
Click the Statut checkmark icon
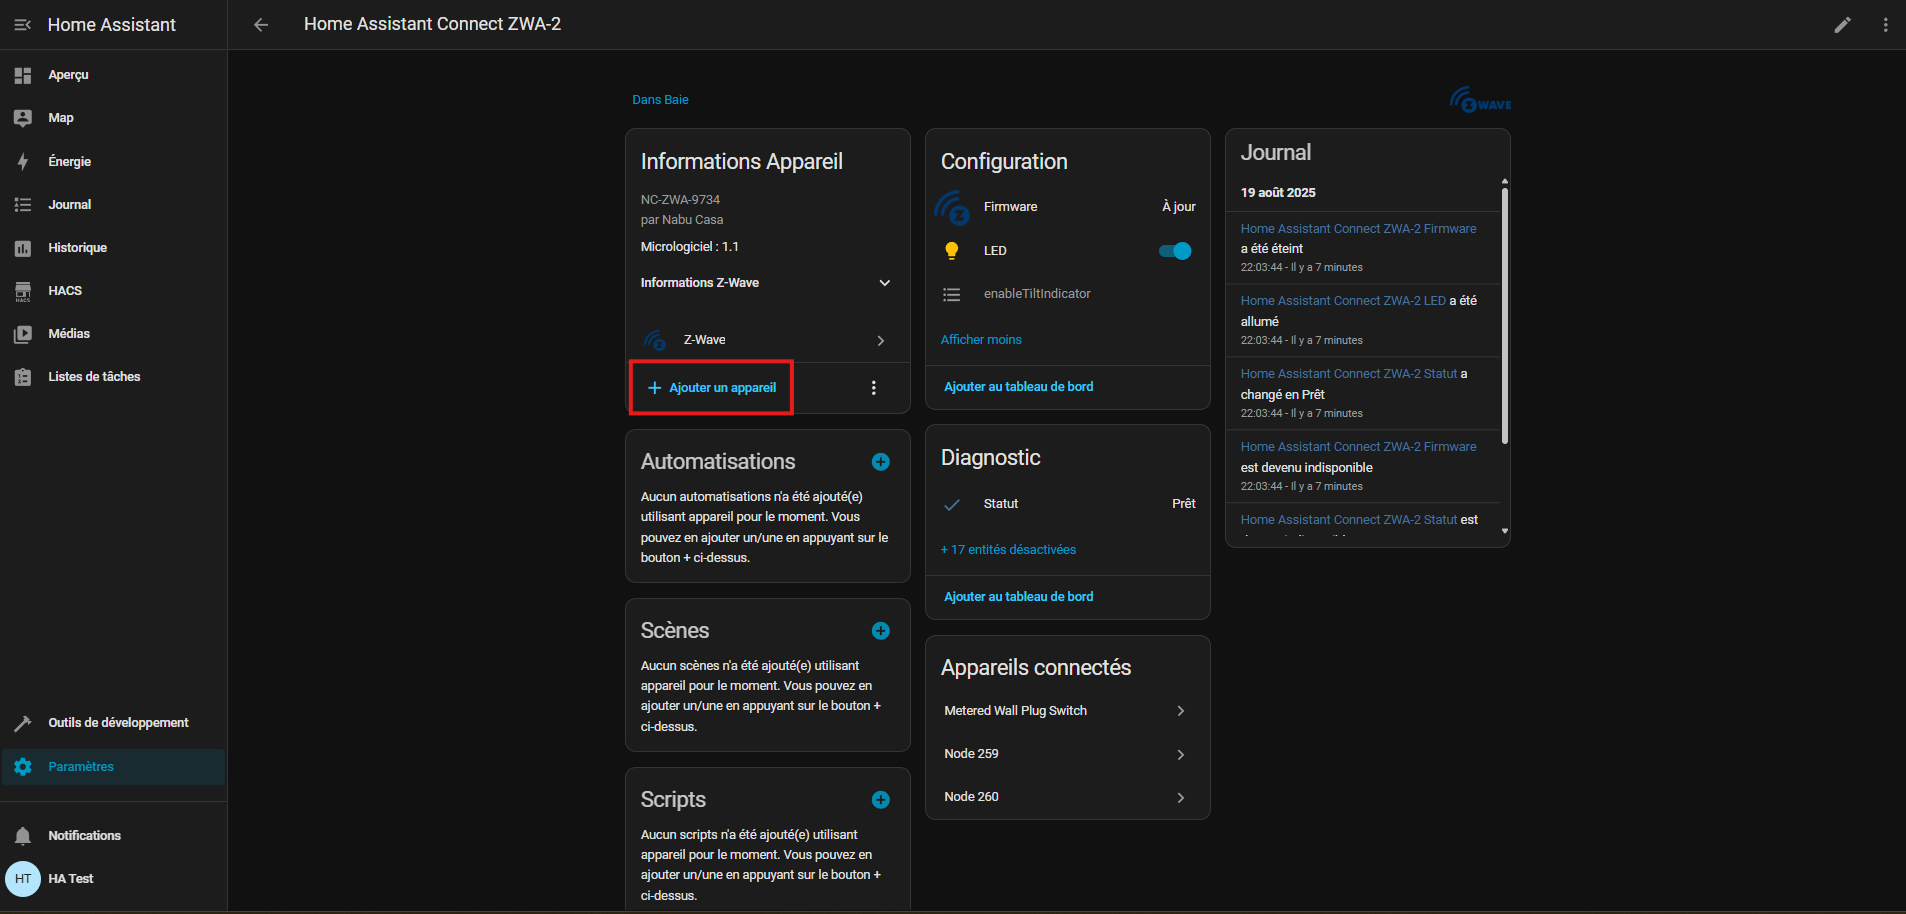click(x=952, y=504)
